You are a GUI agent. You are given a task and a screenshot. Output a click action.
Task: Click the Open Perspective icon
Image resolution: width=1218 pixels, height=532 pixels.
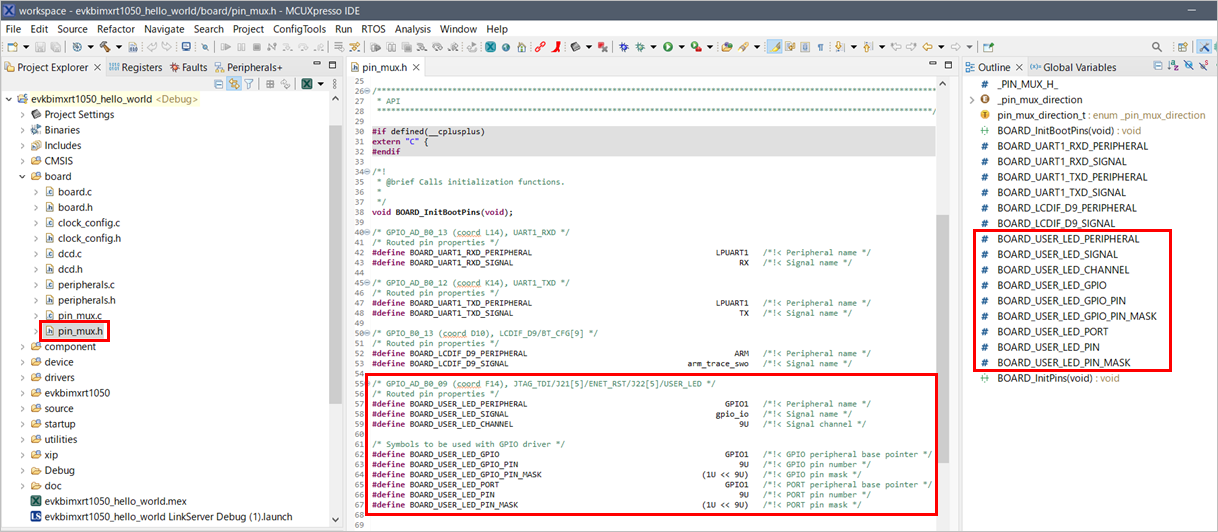click(1183, 46)
